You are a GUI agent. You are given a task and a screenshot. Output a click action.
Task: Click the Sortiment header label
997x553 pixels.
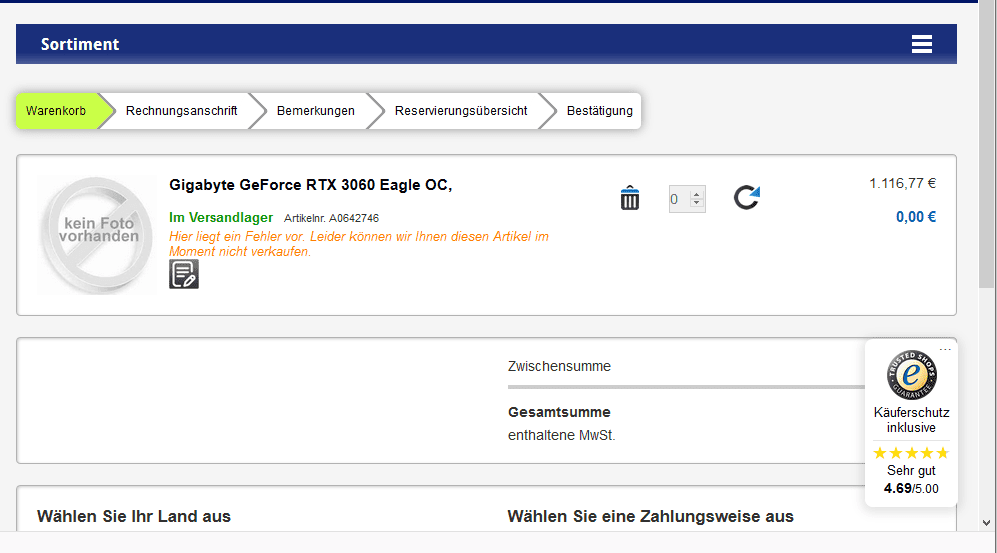pyautogui.click(x=79, y=44)
